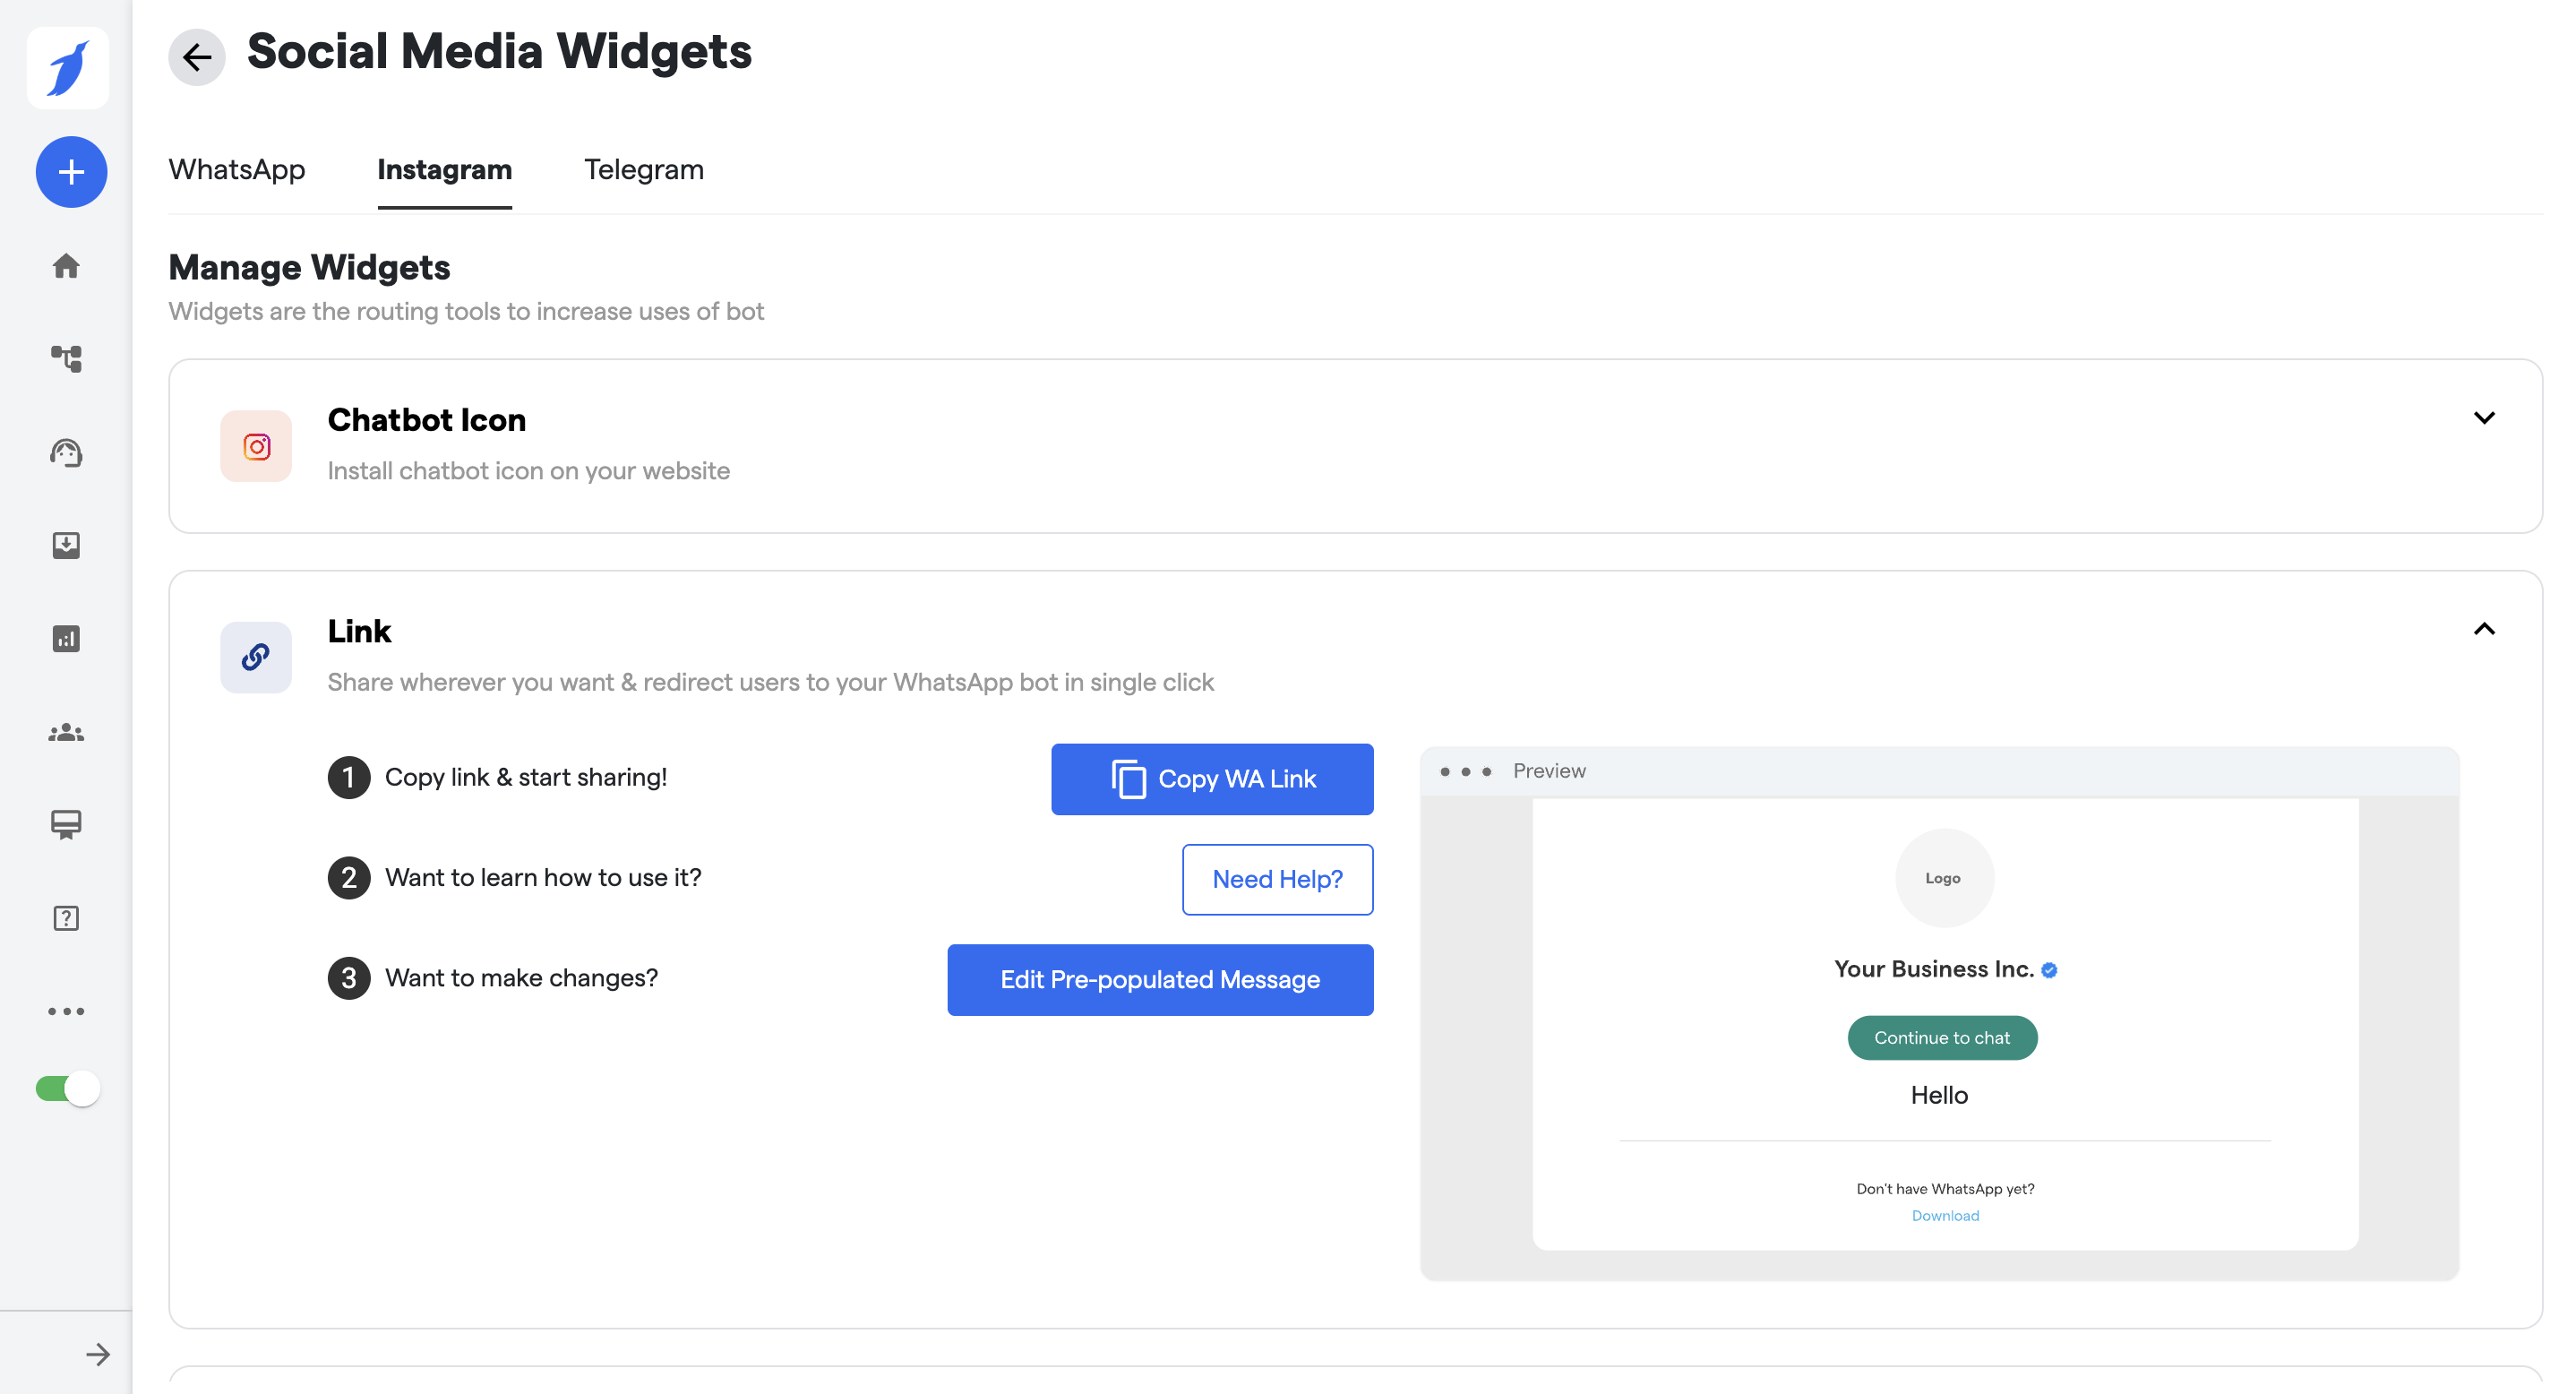
Task: Click the Need Help? button
Action: pyautogui.click(x=1277, y=879)
